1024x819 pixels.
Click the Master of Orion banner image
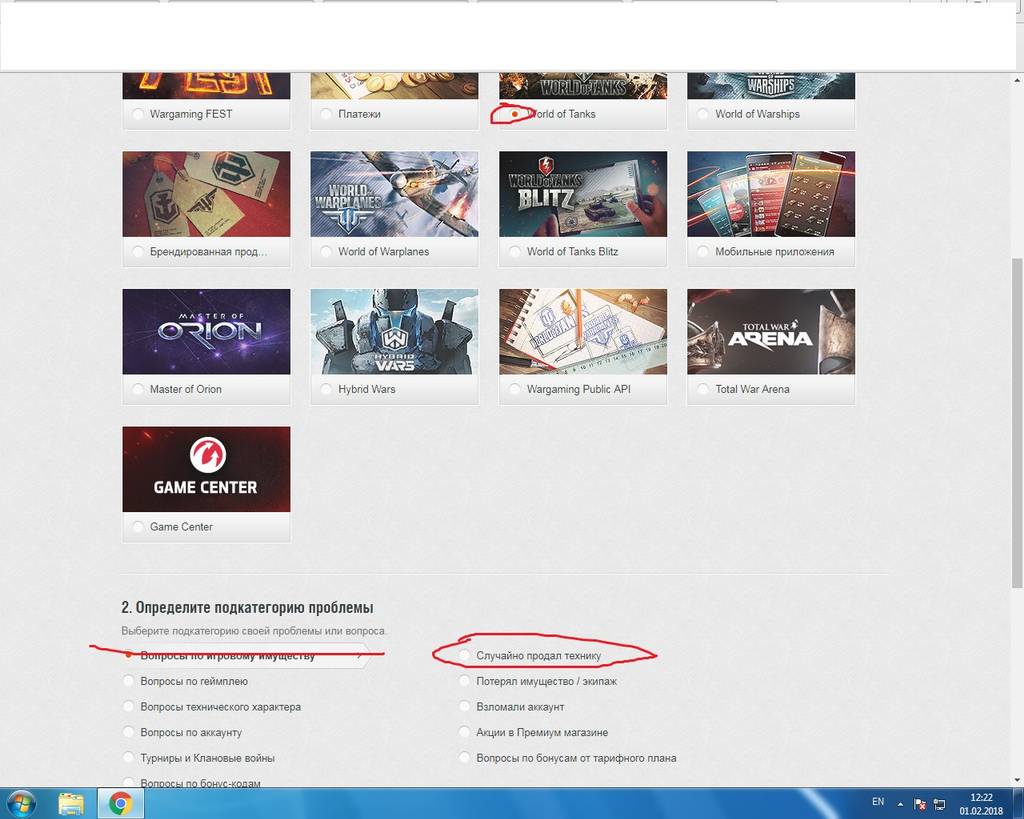pyautogui.click(x=206, y=332)
